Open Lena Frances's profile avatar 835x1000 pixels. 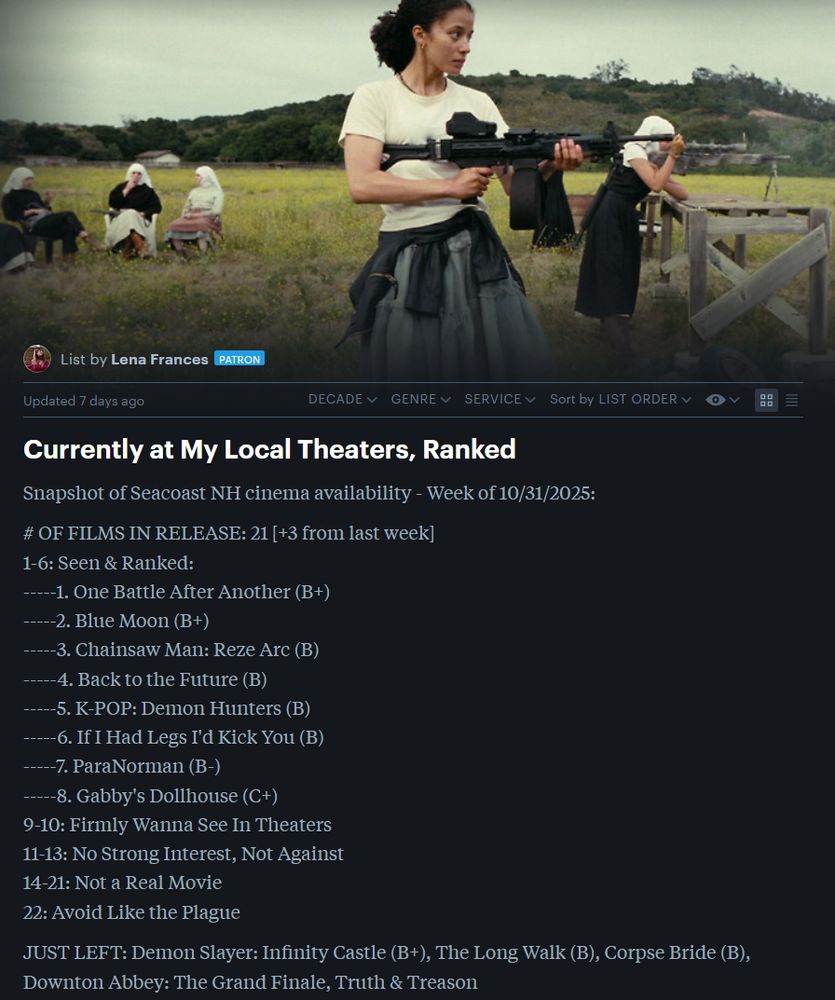(x=37, y=359)
